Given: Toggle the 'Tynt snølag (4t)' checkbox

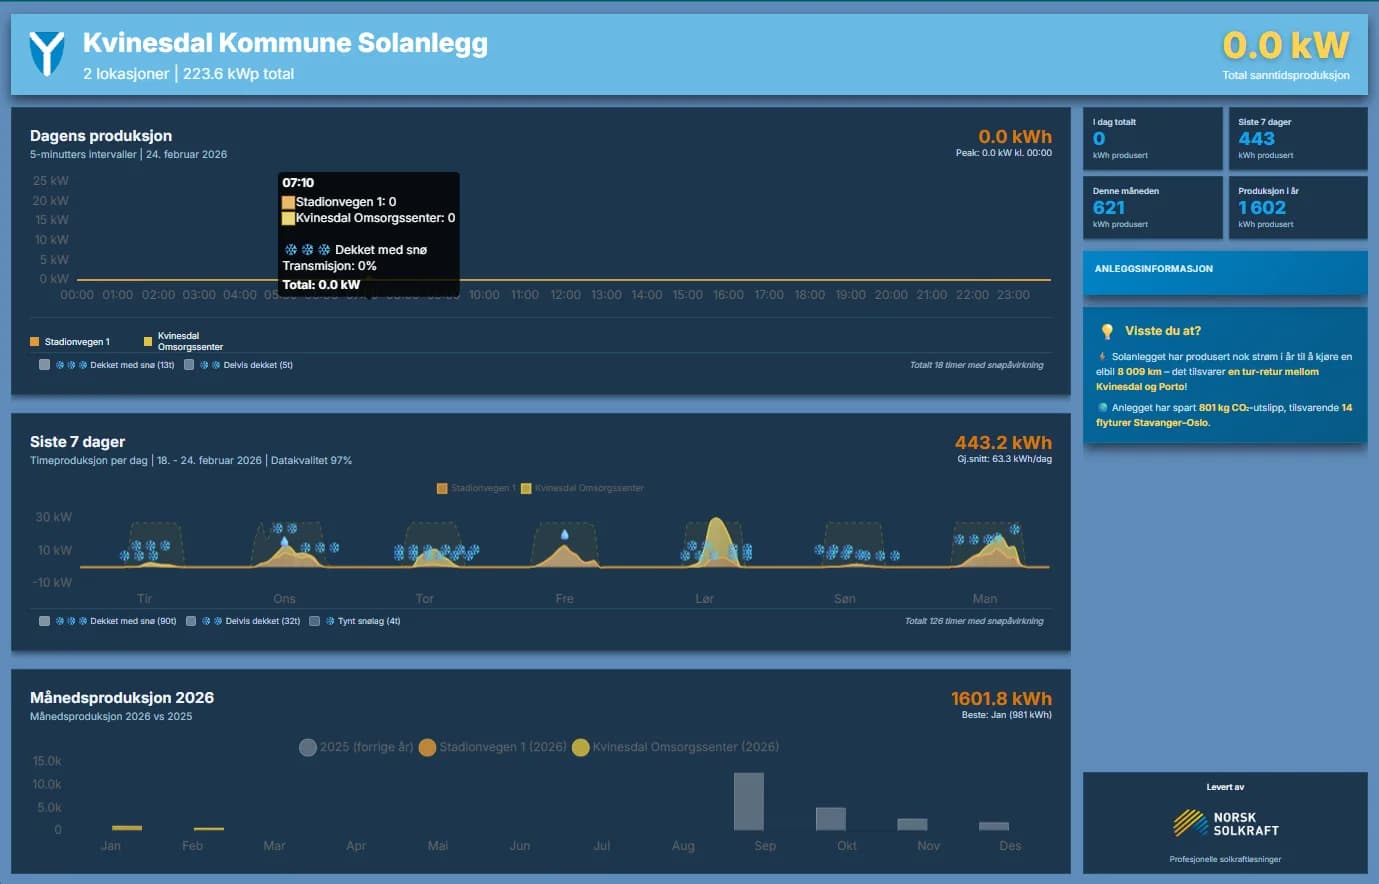Looking at the screenshot, I should (x=315, y=620).
